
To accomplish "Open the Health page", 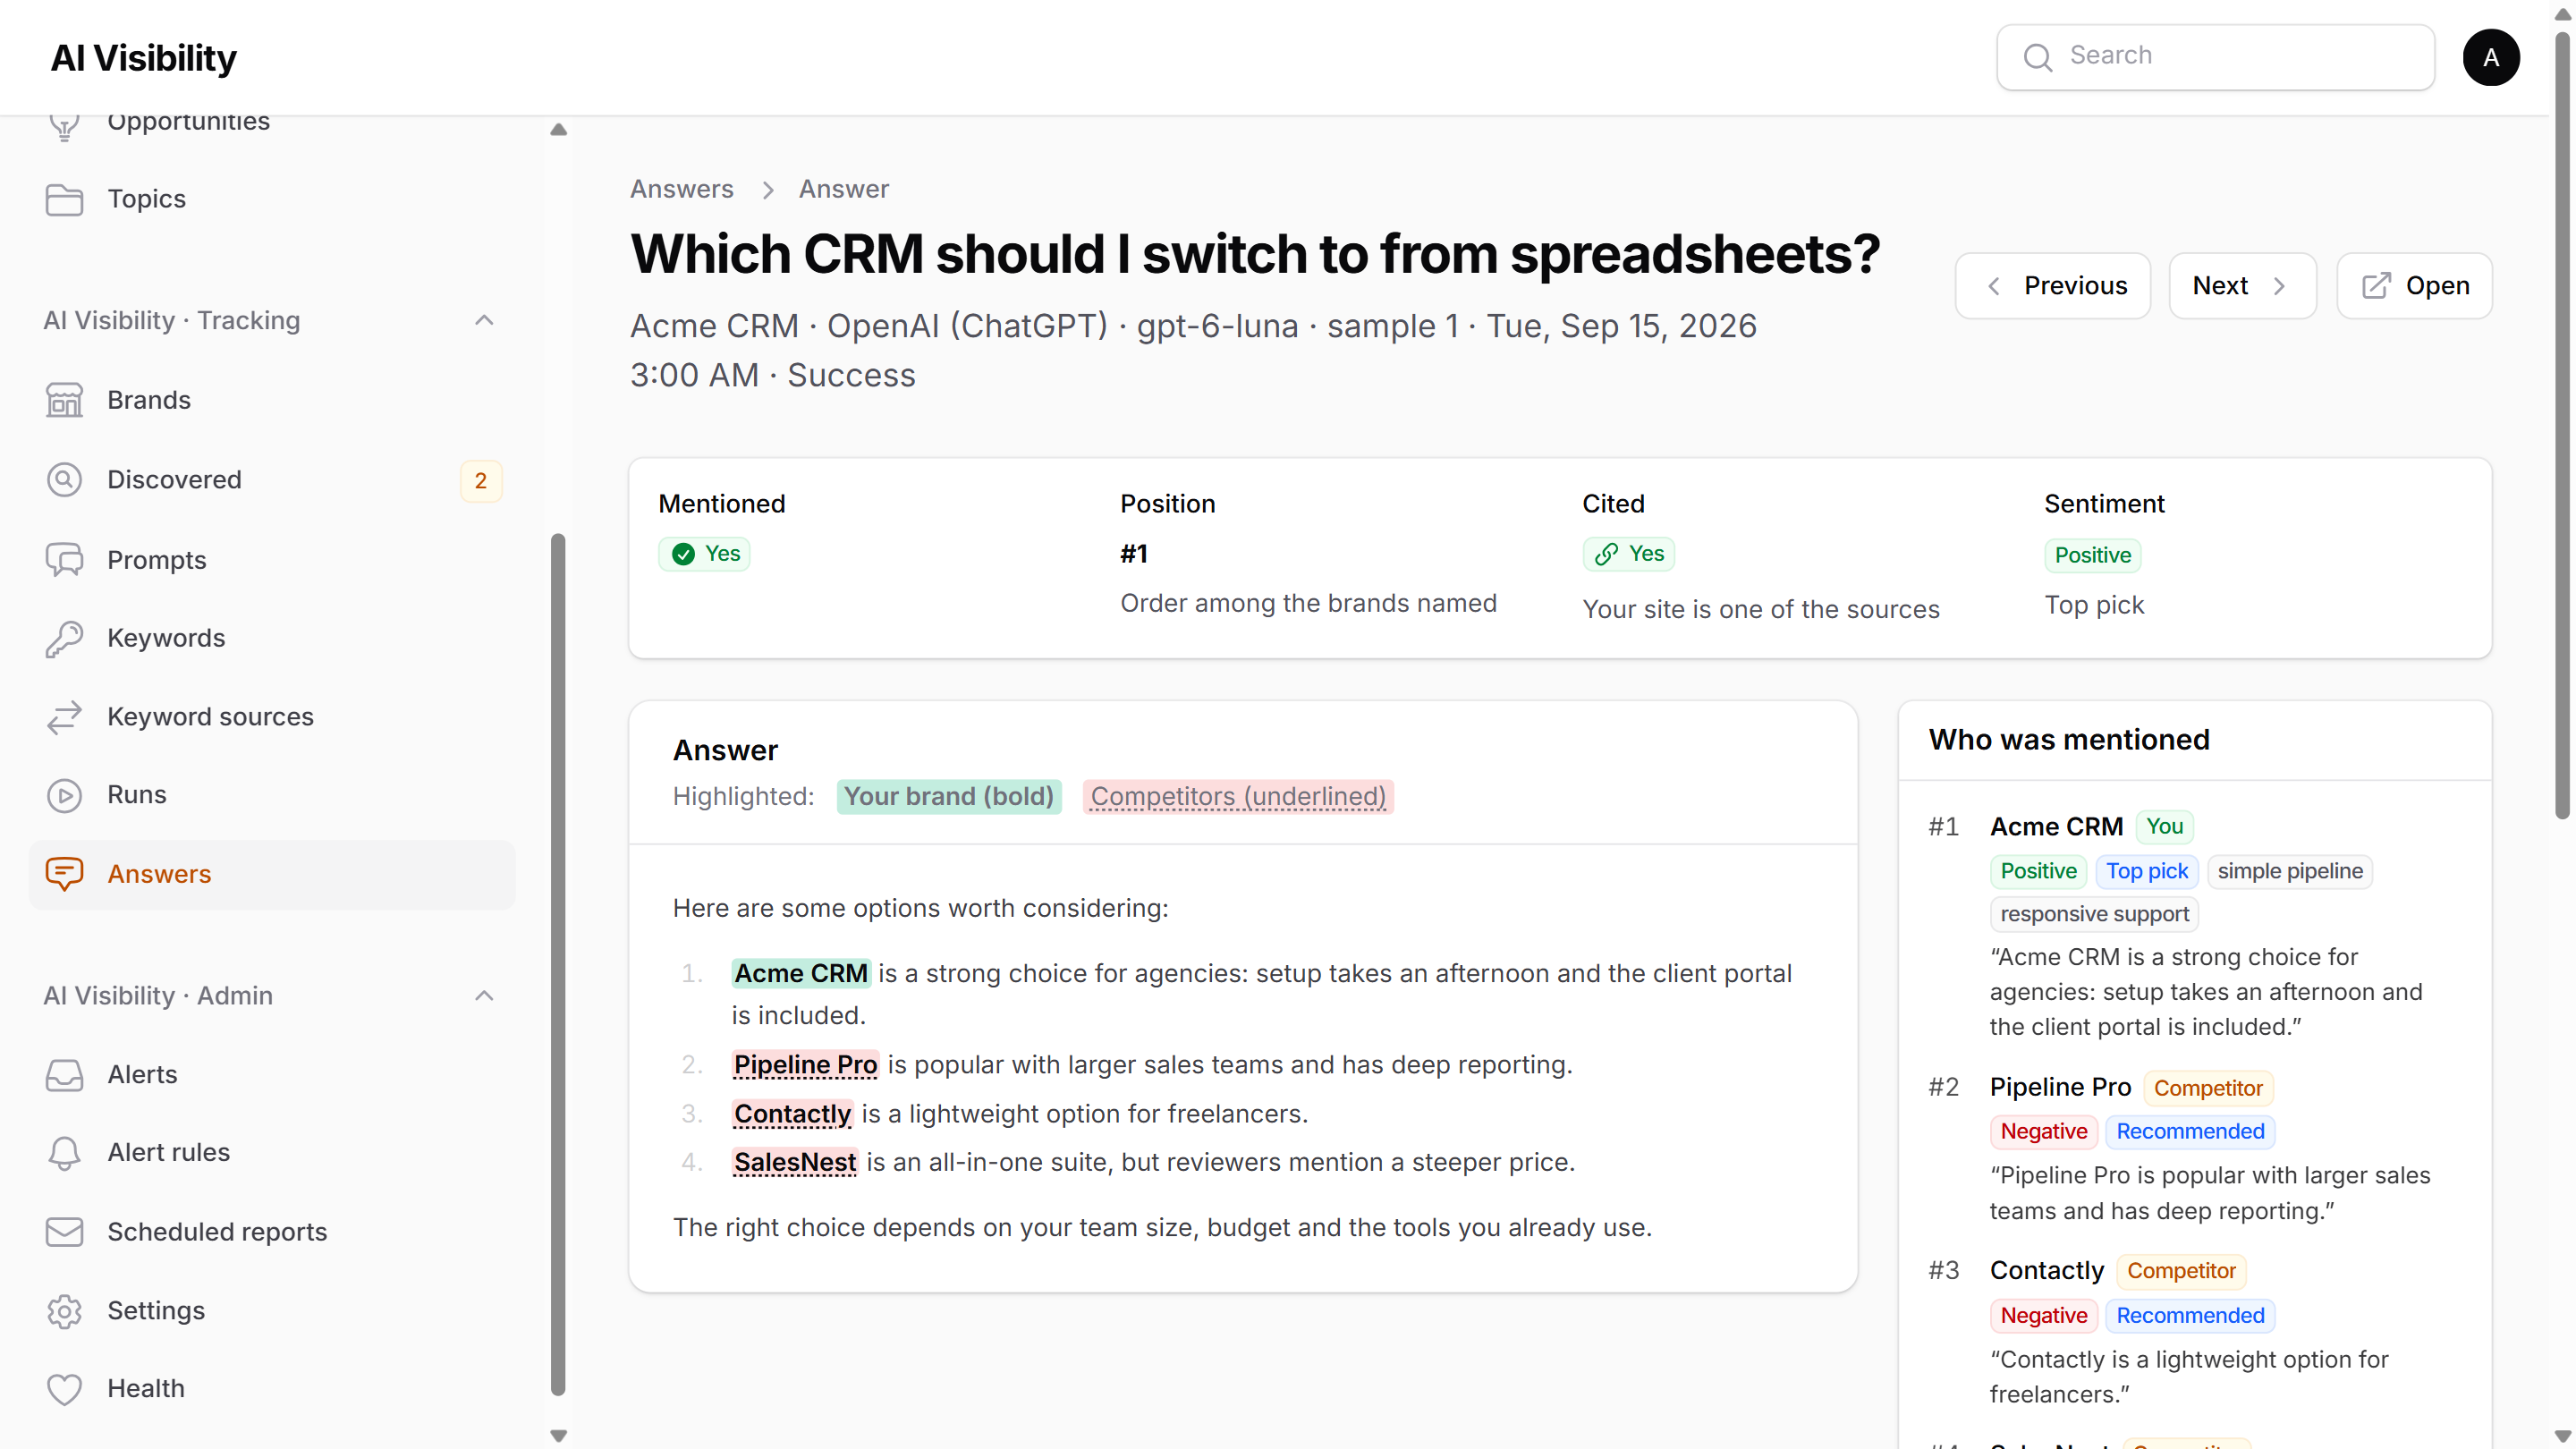I will pyautogui.click(x=272, y=1389).
